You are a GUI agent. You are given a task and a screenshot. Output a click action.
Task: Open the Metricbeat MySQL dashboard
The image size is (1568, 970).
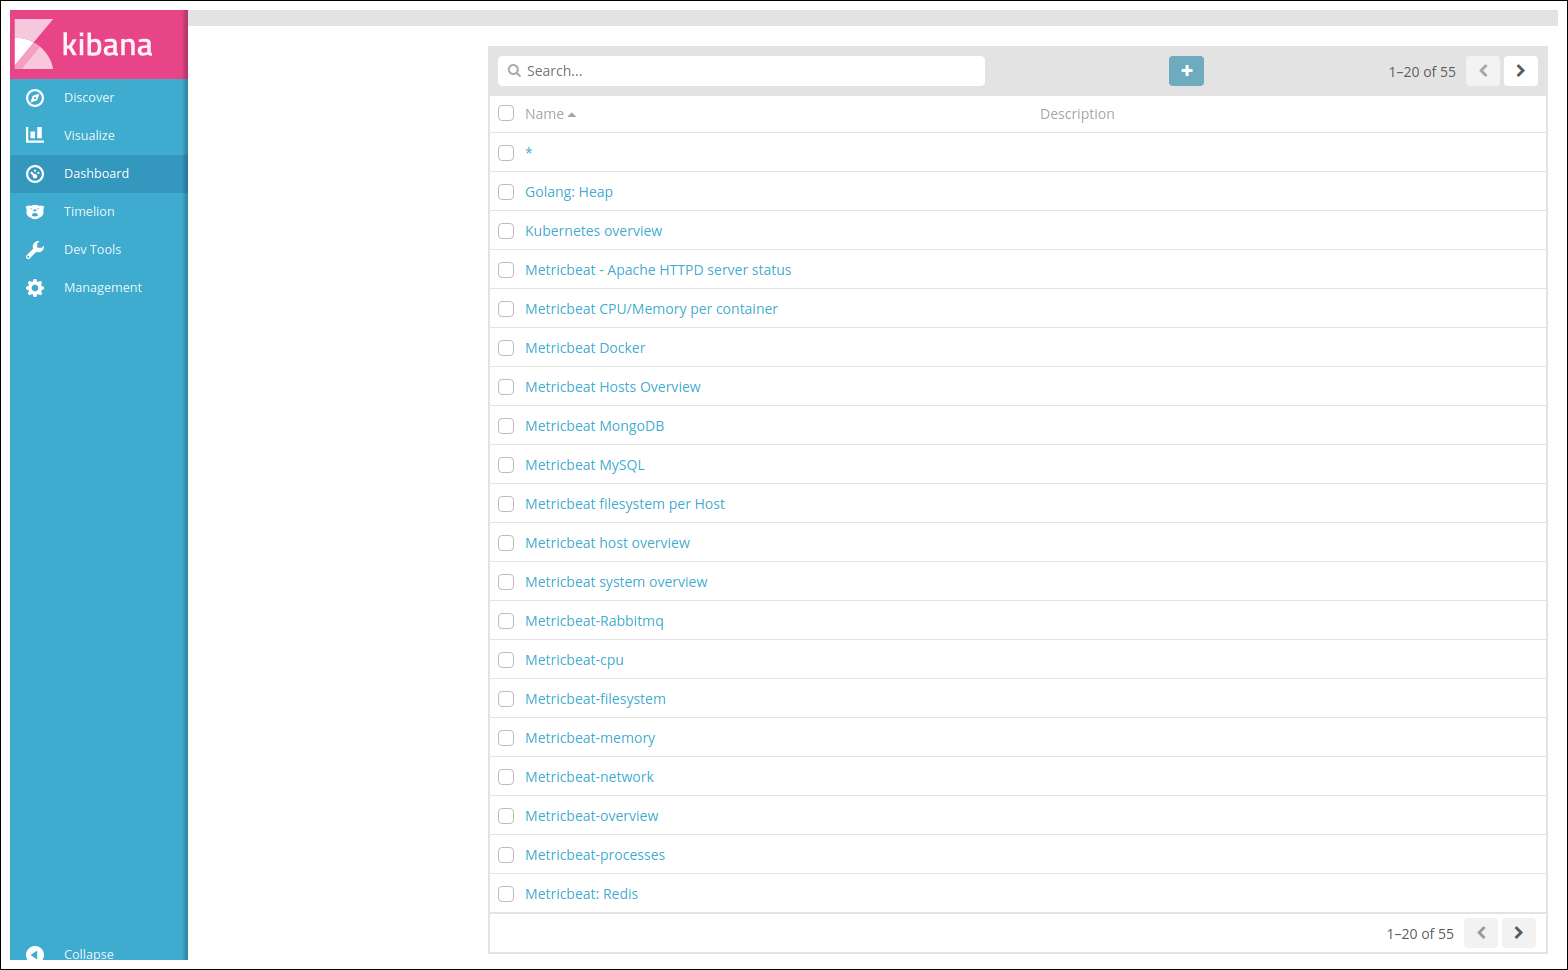[585, 465]
